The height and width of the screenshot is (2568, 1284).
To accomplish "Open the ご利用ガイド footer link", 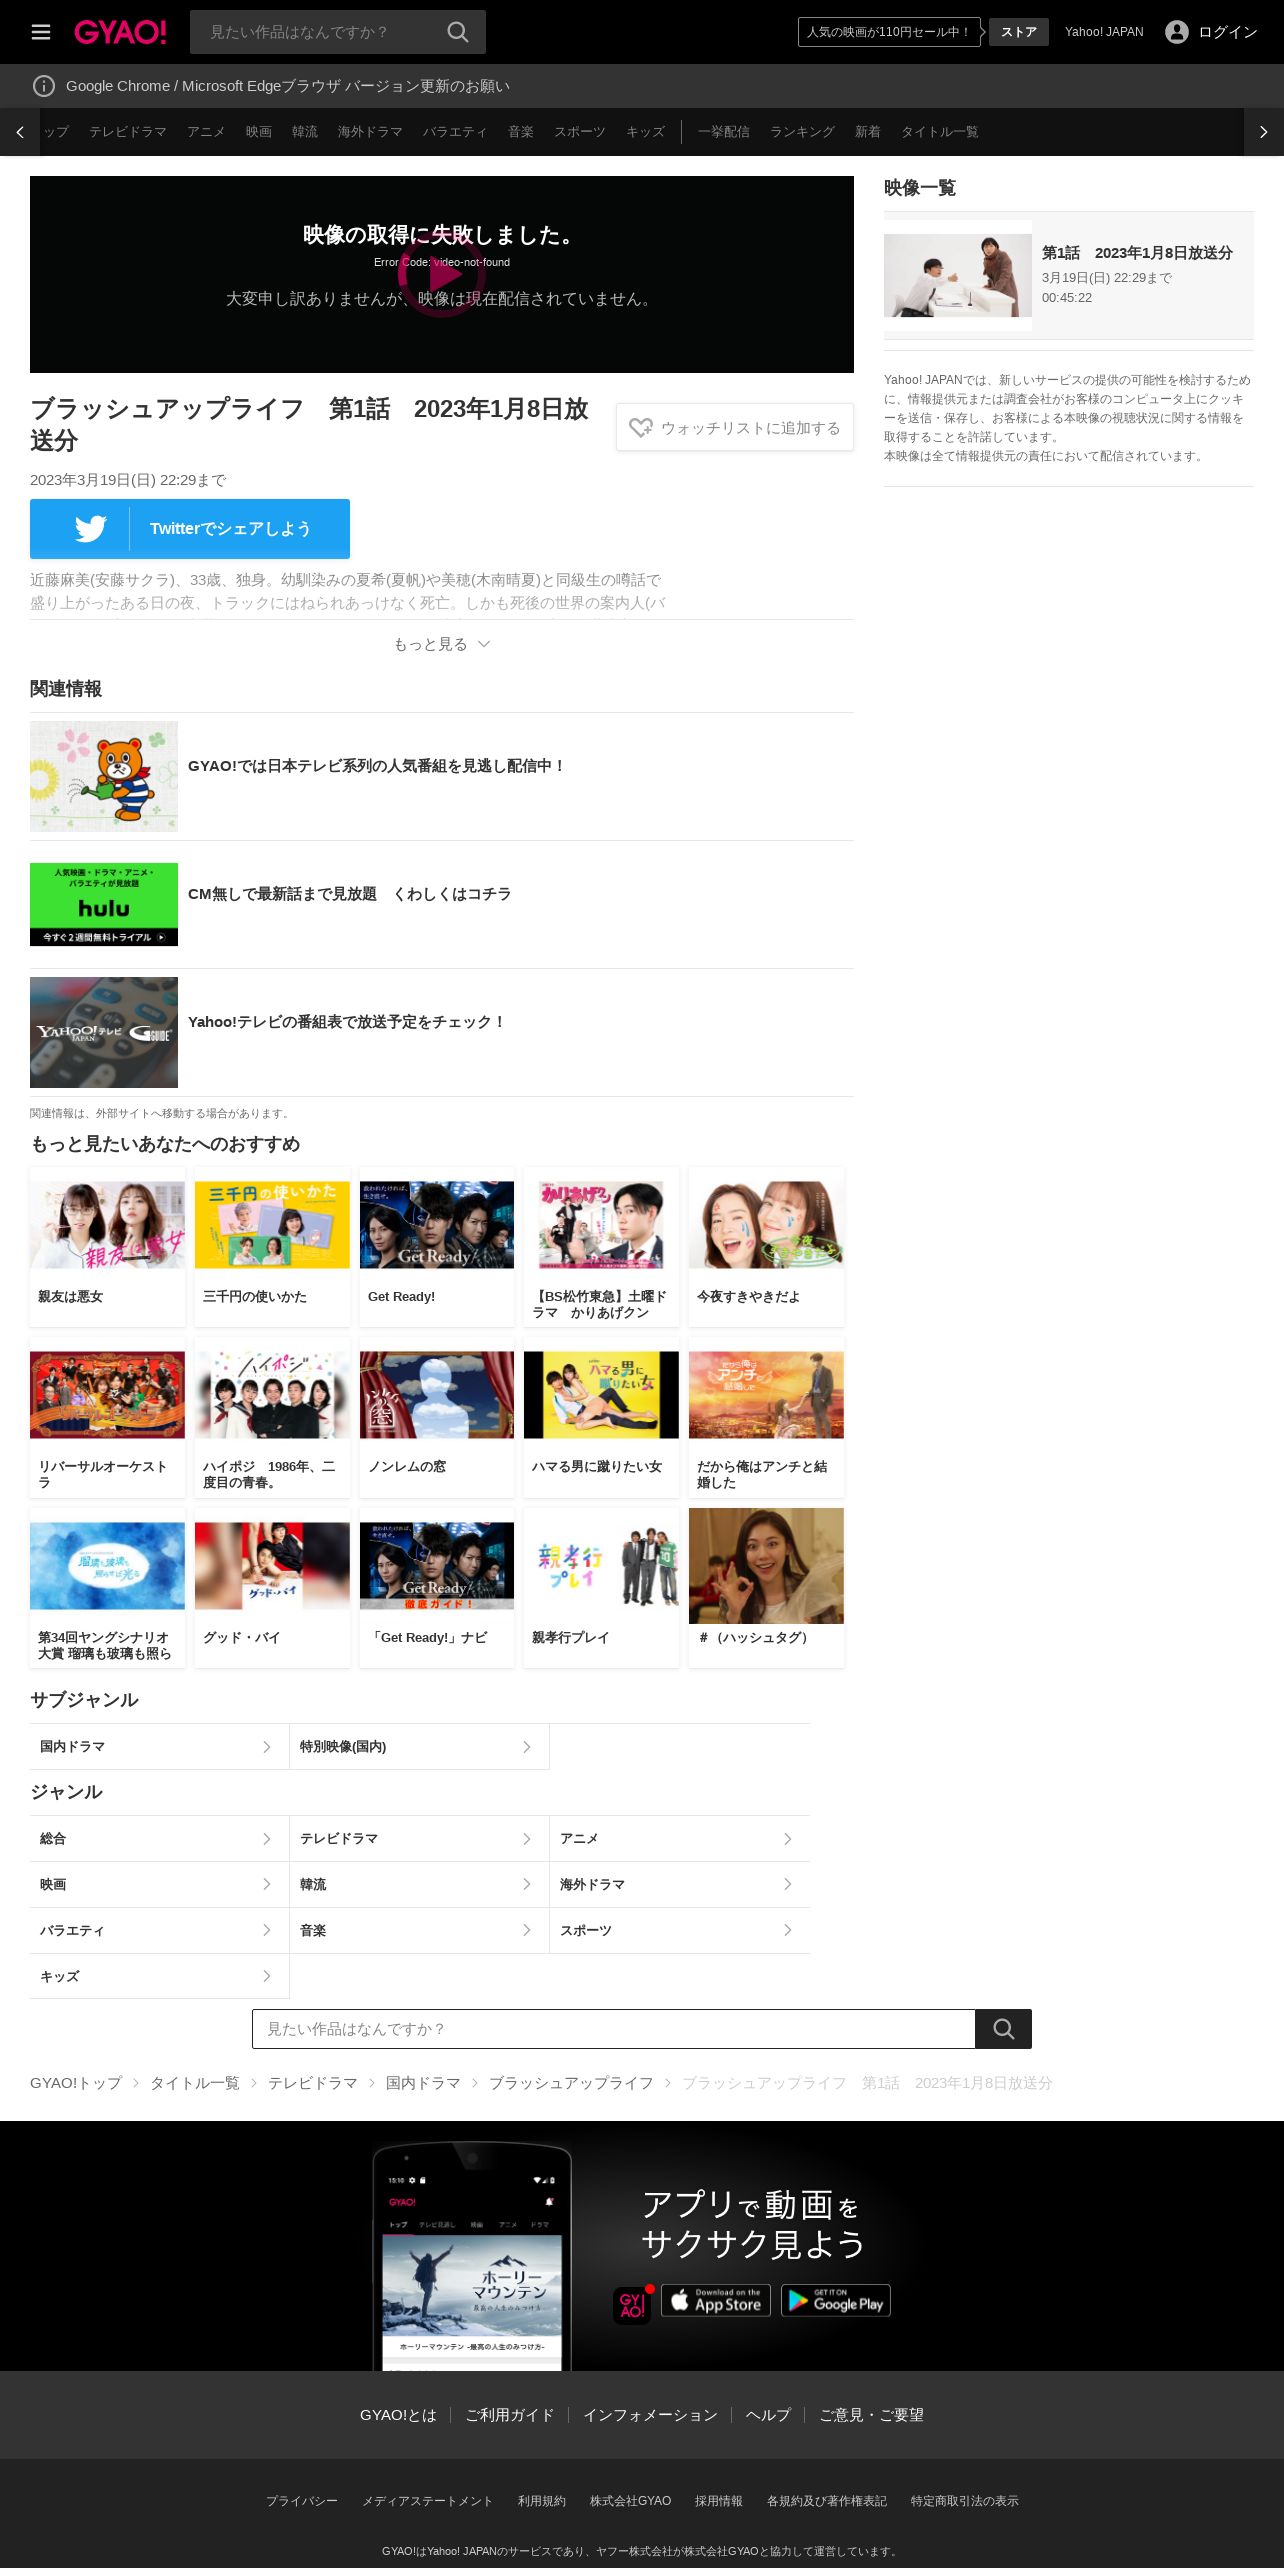I will pyautogui.click(x=510, y=2415).
